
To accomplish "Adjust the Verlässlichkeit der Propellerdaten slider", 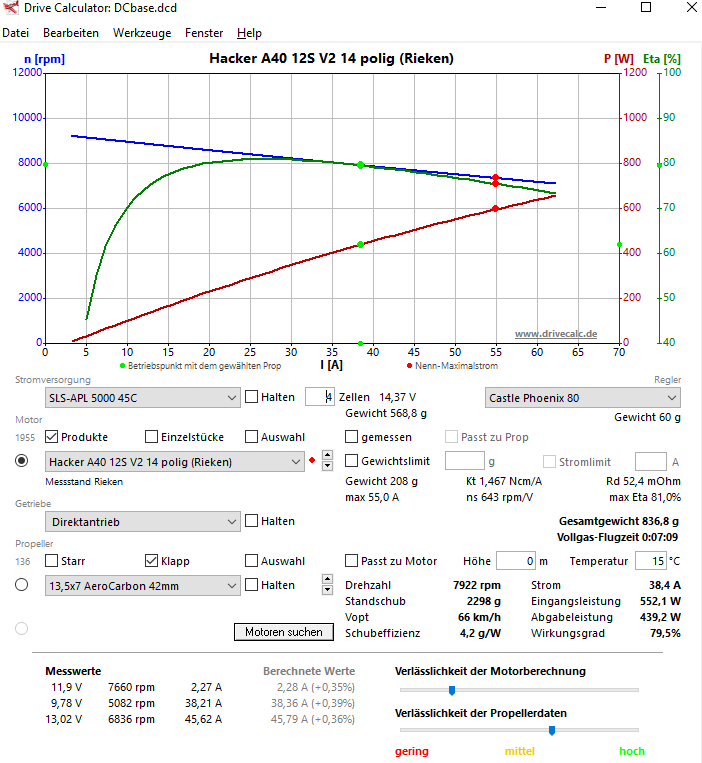I will (552, 730).
